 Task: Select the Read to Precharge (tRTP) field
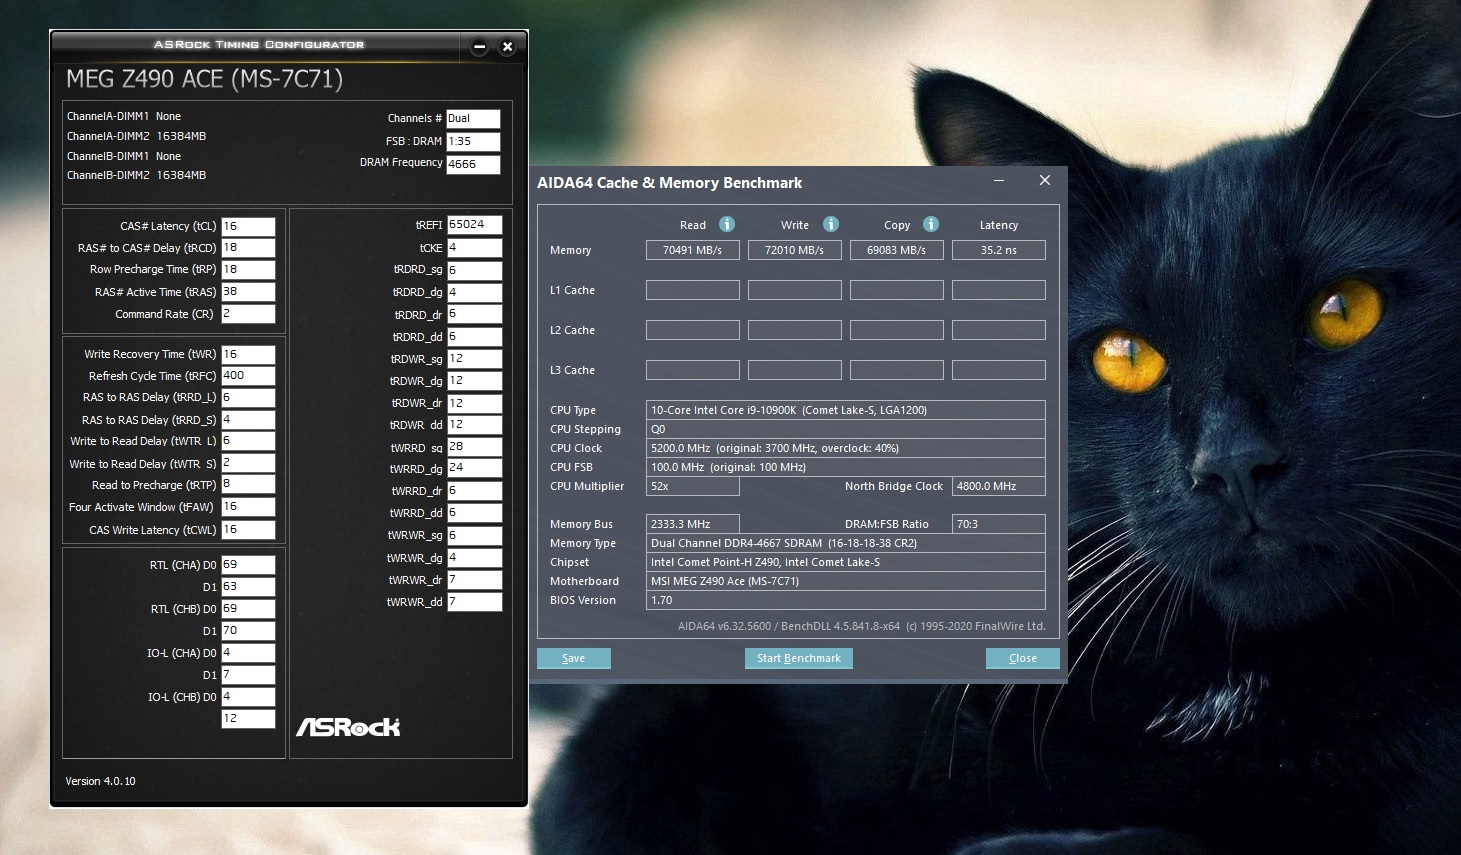(248, 484)
